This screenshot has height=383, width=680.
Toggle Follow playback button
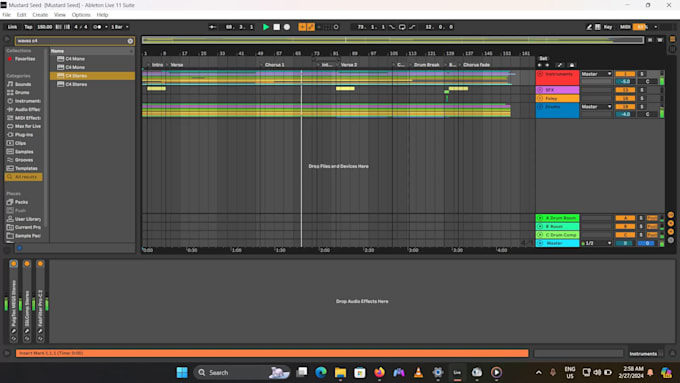point(212,27)
